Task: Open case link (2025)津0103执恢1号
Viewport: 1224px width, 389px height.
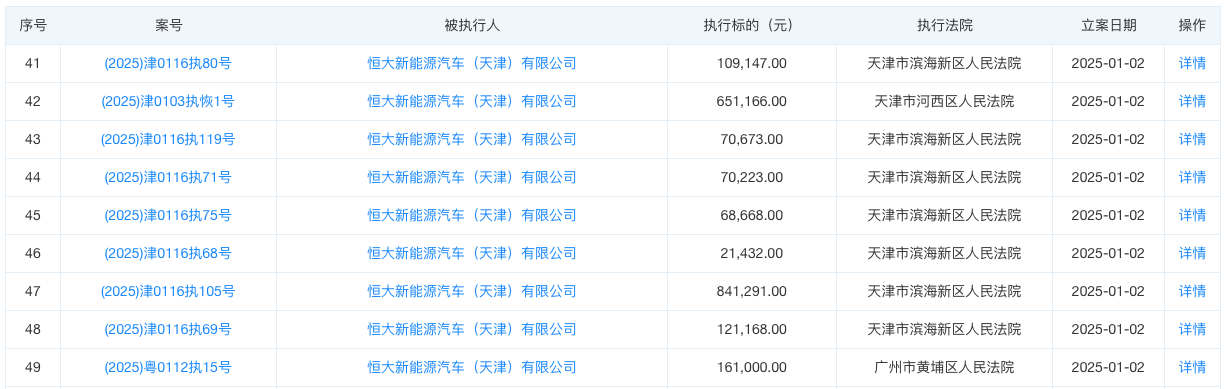Action: 168,101
